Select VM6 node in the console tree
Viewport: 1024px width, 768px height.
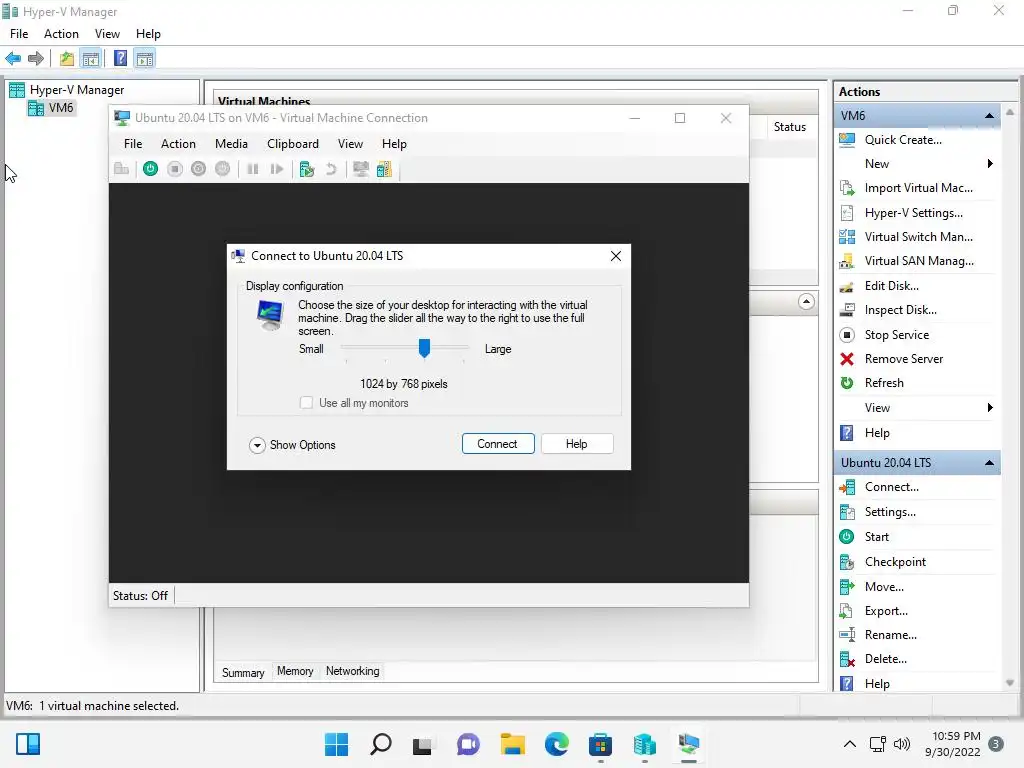pyautogui.click(x=52, y=108)
